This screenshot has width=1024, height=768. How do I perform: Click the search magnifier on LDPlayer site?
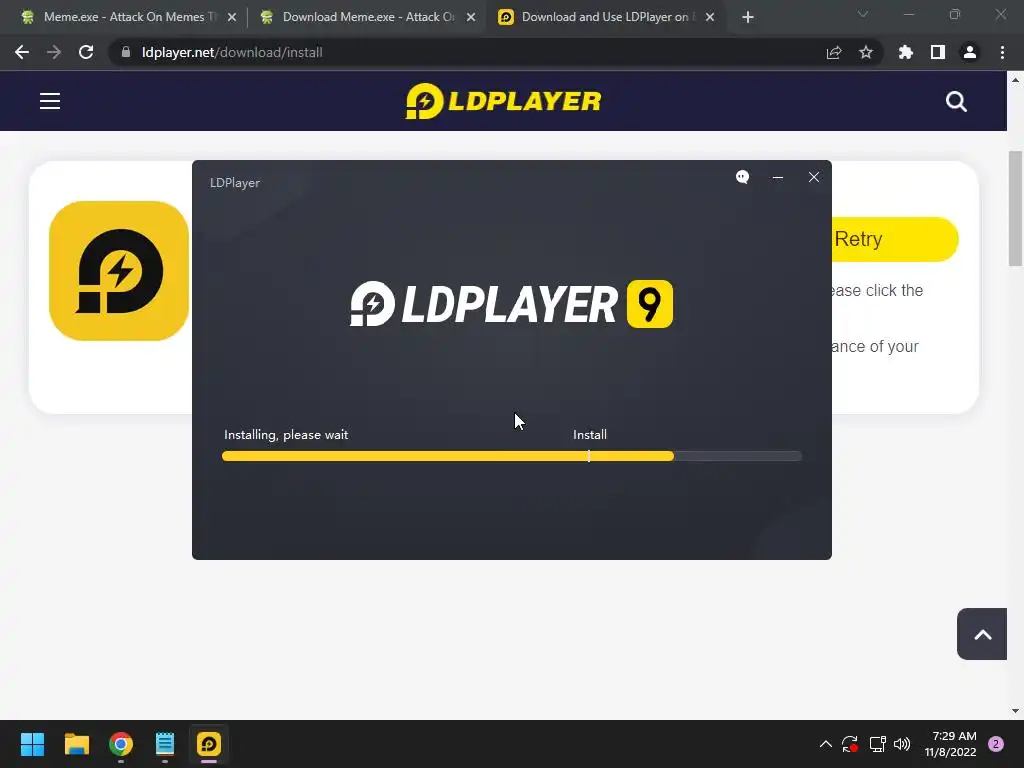click(x=956, y=101)
